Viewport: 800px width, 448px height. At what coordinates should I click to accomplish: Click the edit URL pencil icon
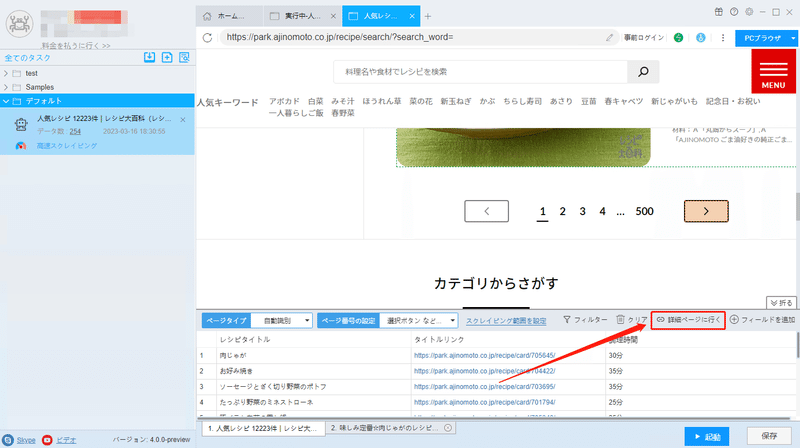point(609,37)
